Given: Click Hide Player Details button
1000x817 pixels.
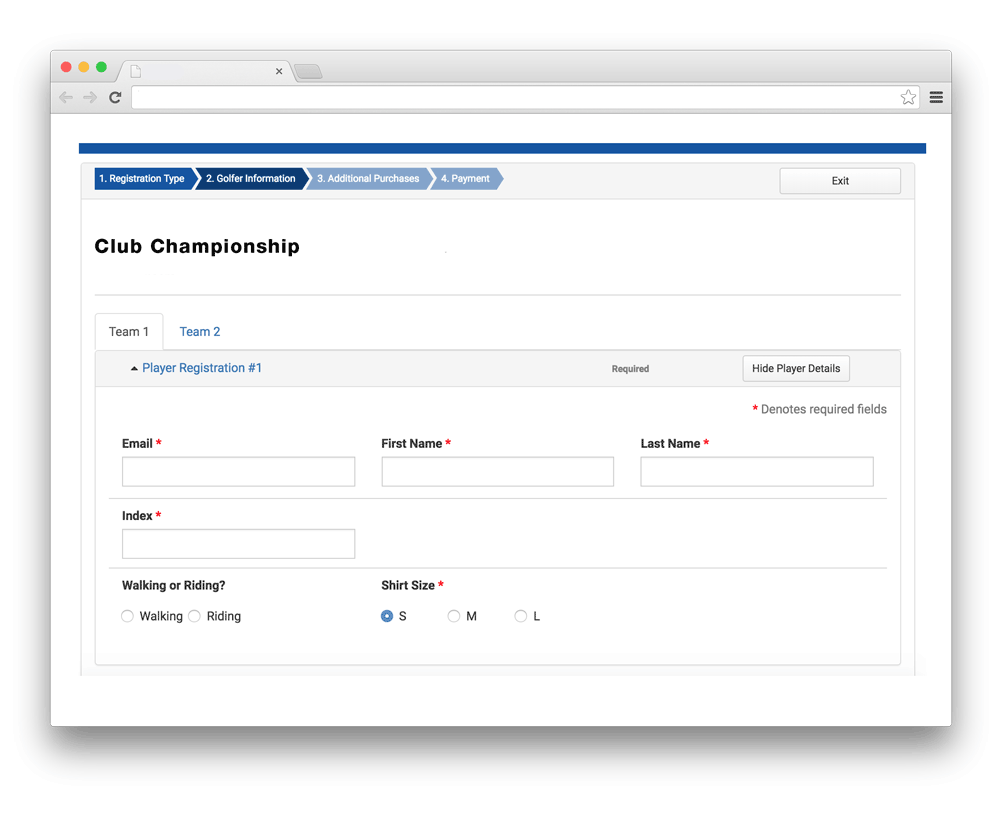Looking at the screenshot, I should tap(796, 368).
